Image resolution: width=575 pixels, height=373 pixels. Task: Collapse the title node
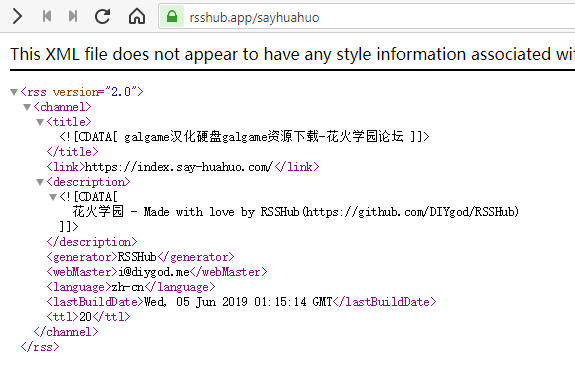[x=40, y=122]
